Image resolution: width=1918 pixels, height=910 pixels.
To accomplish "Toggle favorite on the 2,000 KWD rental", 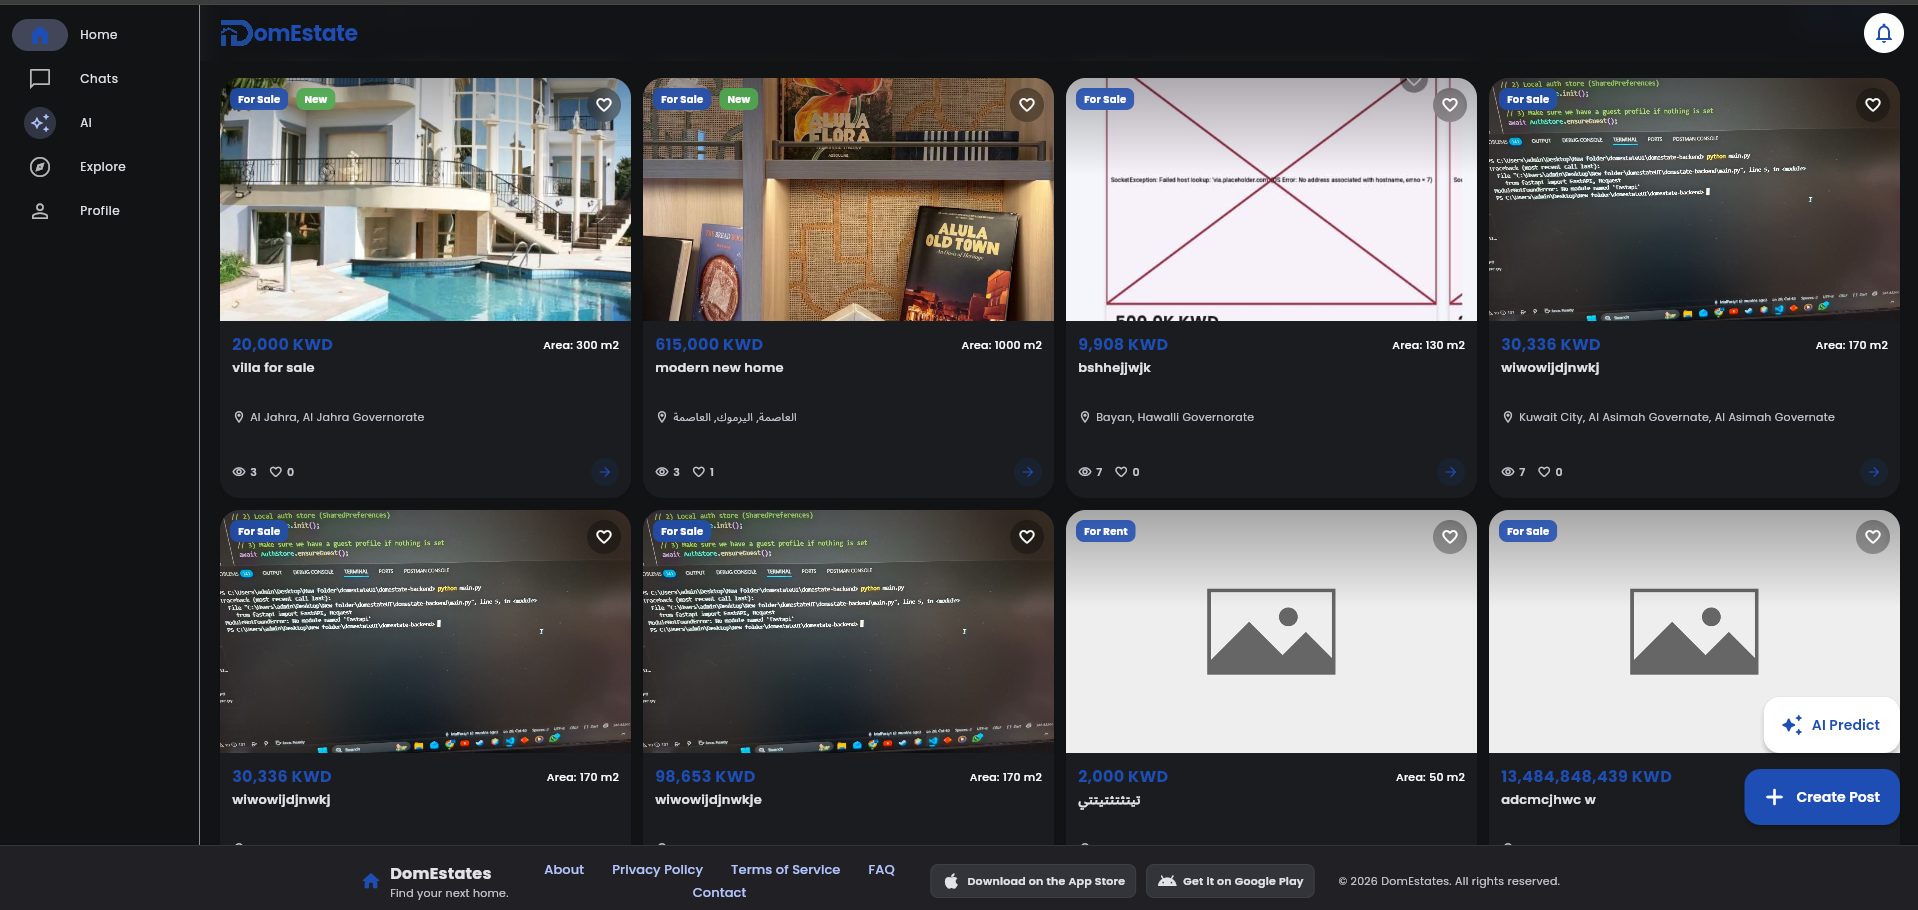I will pyautogui.click(x=1450, y=537).
